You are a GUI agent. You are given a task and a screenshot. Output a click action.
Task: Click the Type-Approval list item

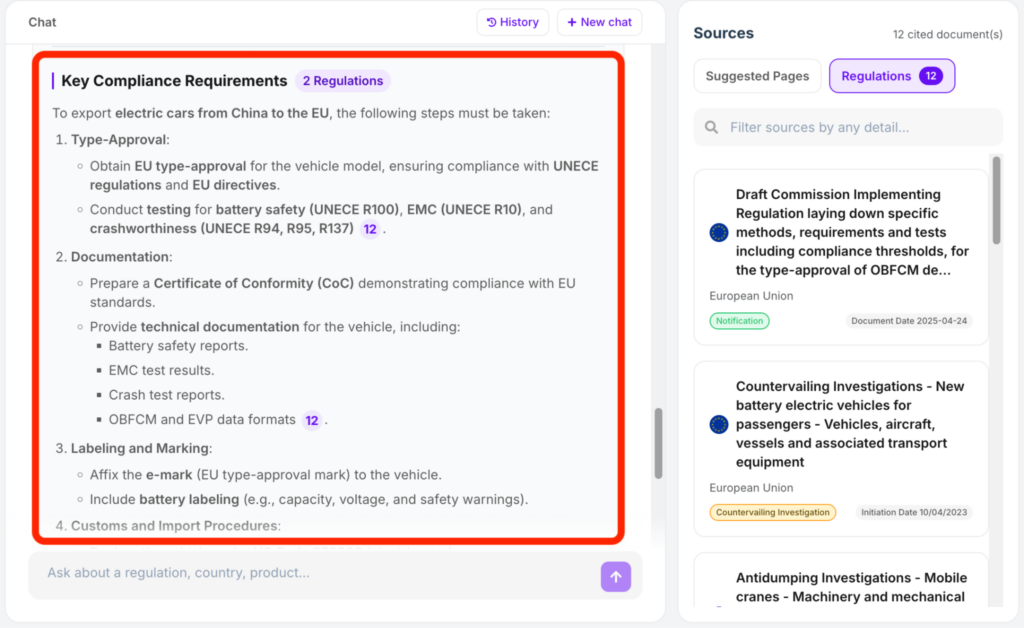(x=120, y=140)
